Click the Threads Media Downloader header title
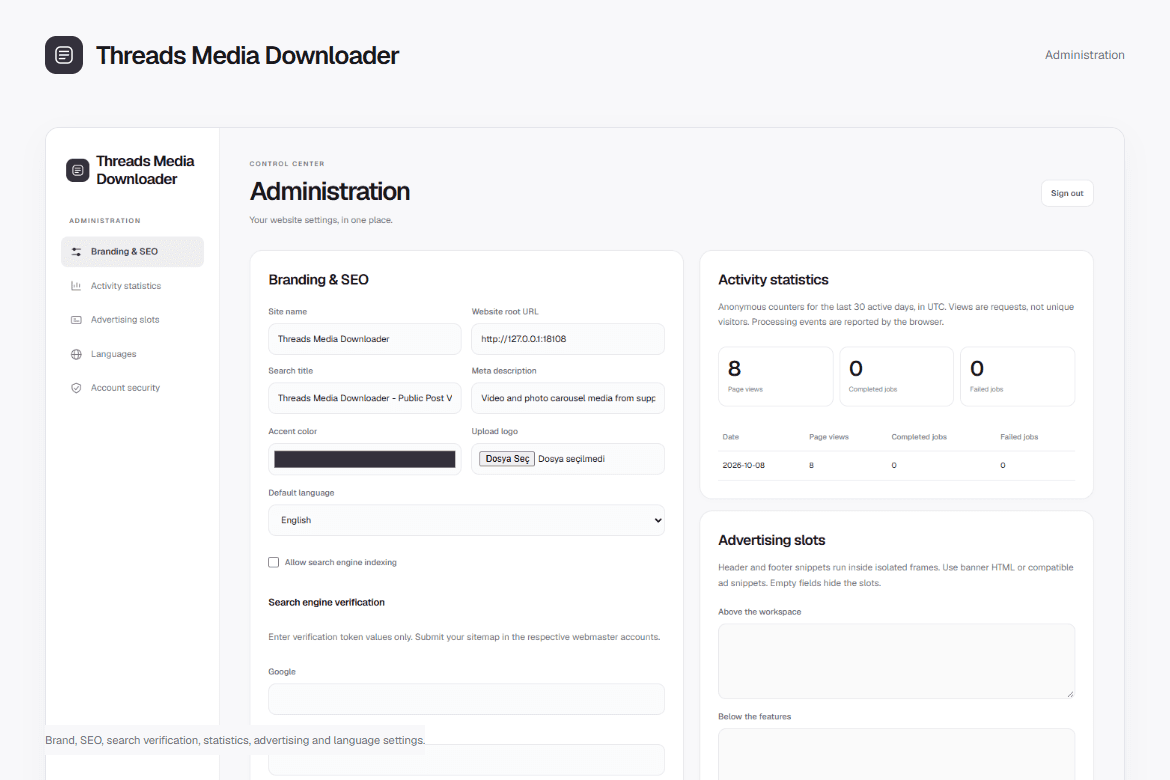The width and height of the screenshot is (1170, 780). pyautogui.click(x=248, y=55)
